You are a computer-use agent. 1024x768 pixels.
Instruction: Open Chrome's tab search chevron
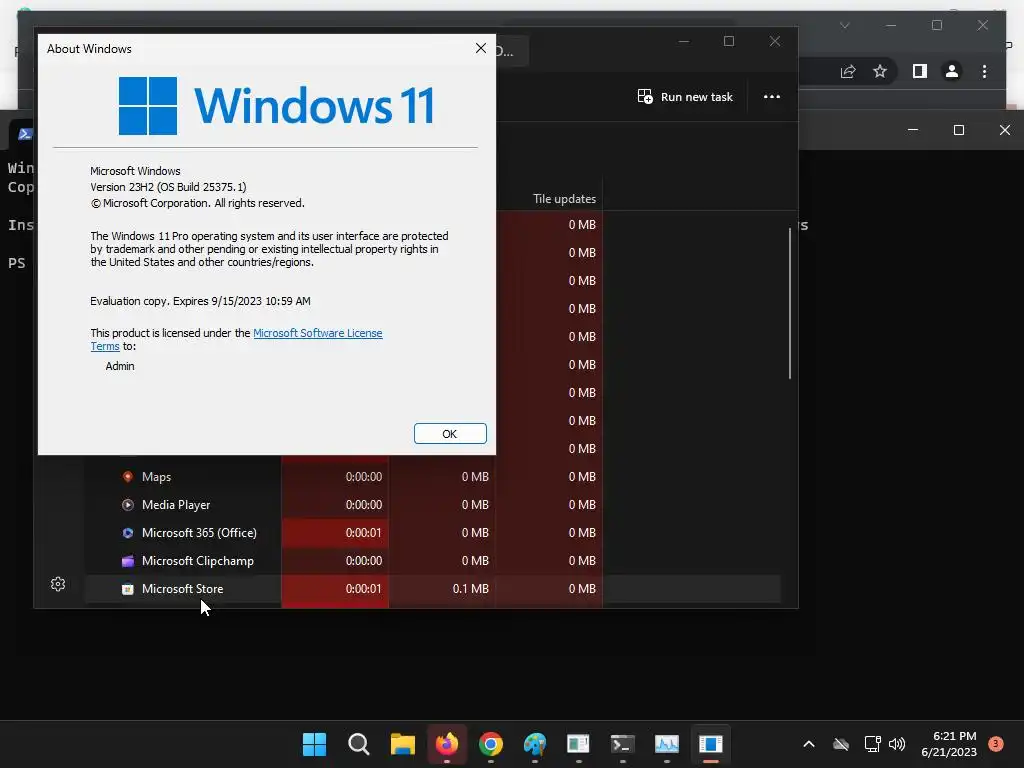coord(844,25)
